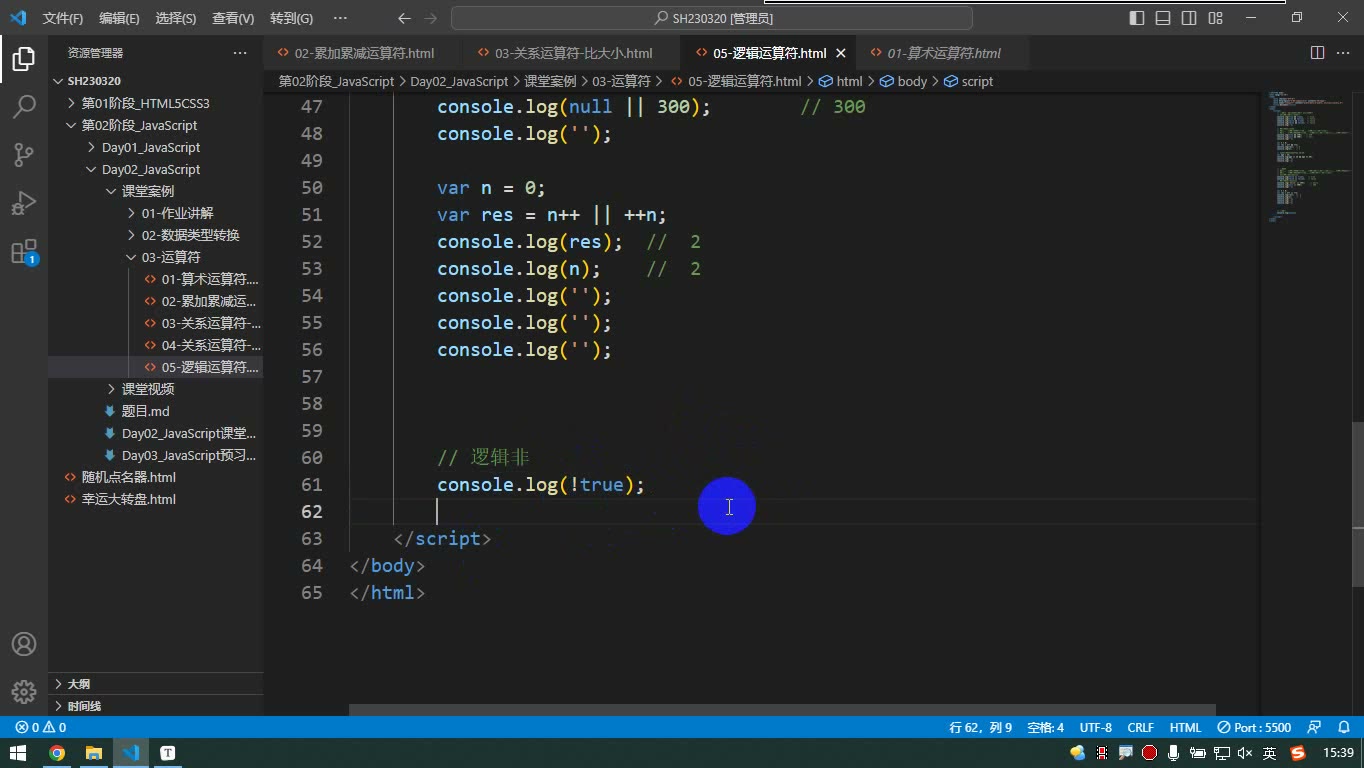
Task: Toggle the bottom panel visibility
Action: 1163,18
